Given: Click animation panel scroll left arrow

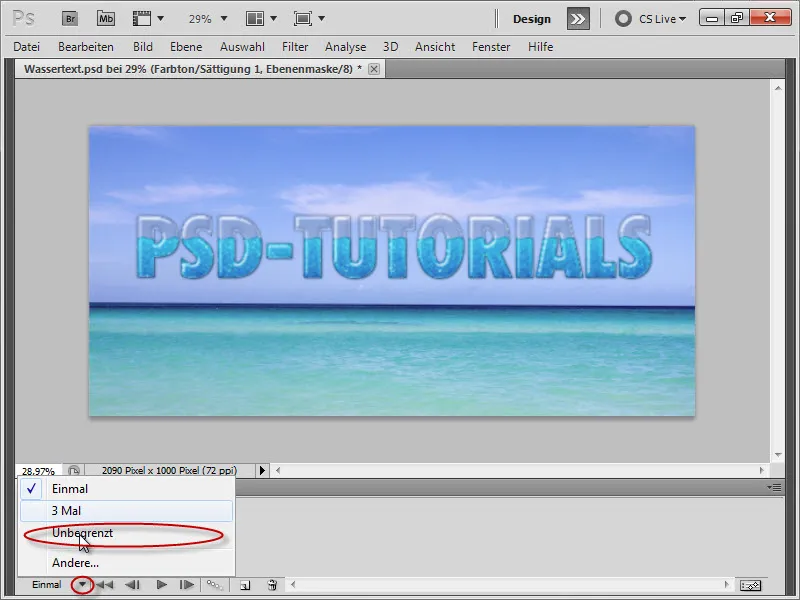Looking at the screenshot, I should tap(293, 585).
